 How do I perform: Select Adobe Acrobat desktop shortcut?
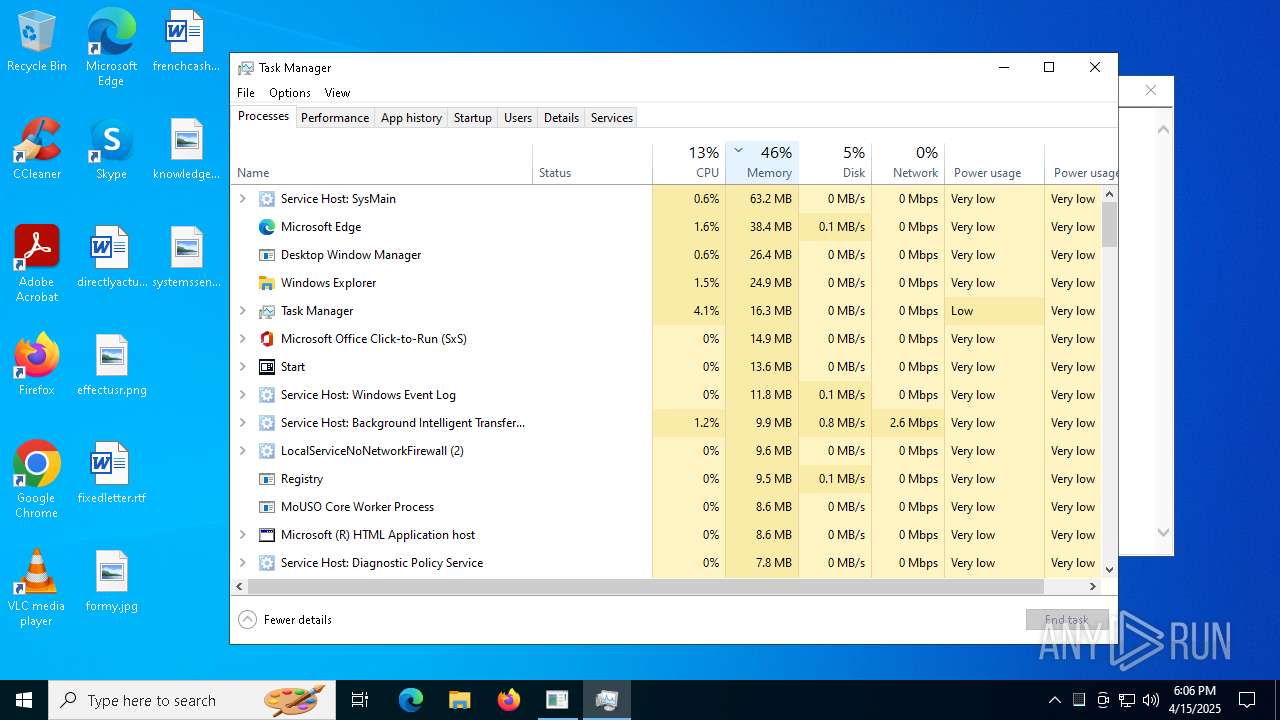click(x=37, y=263)
